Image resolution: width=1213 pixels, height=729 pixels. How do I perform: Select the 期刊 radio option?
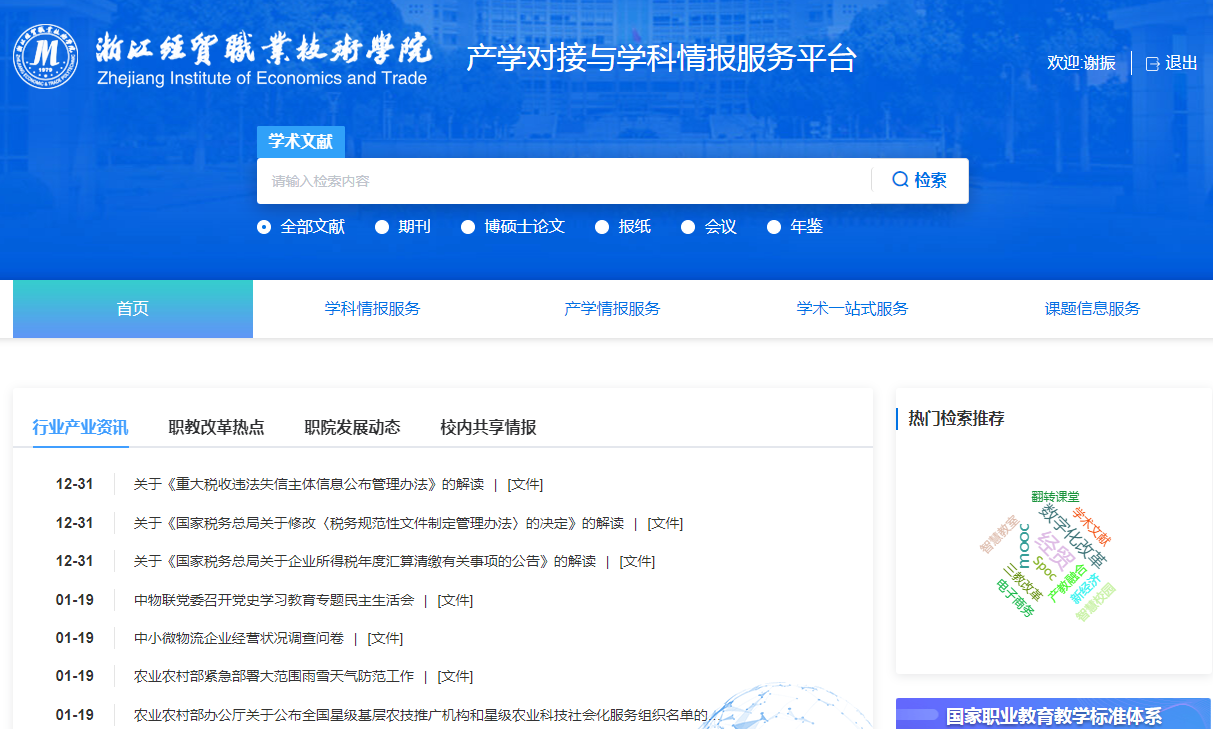click(382, 227)
